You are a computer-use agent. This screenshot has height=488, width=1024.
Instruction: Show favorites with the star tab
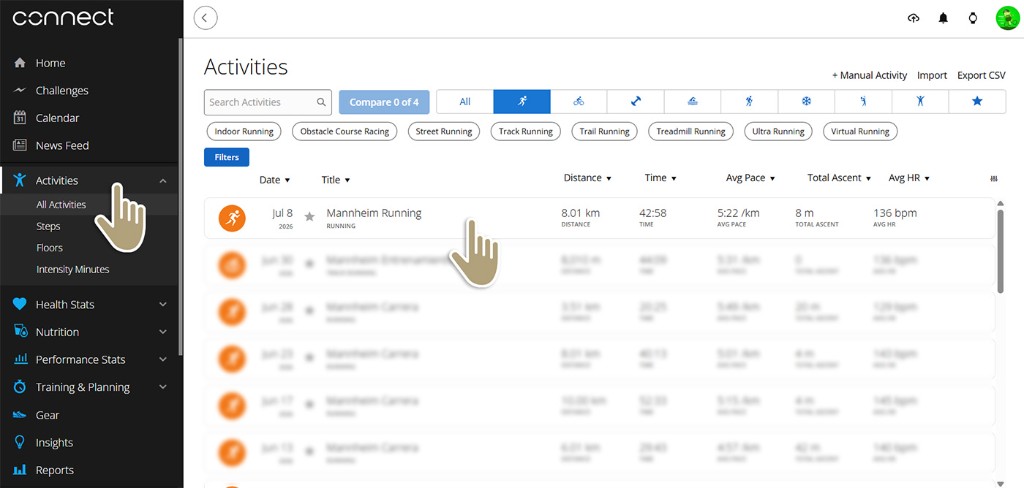[x=977, y=102]
